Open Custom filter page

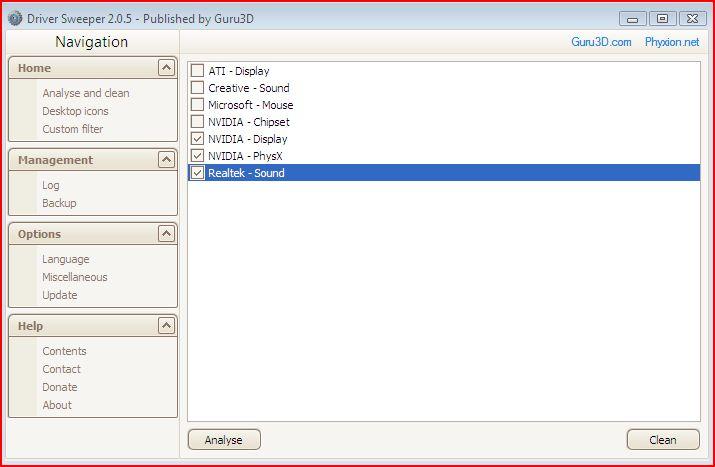point(73,129)
